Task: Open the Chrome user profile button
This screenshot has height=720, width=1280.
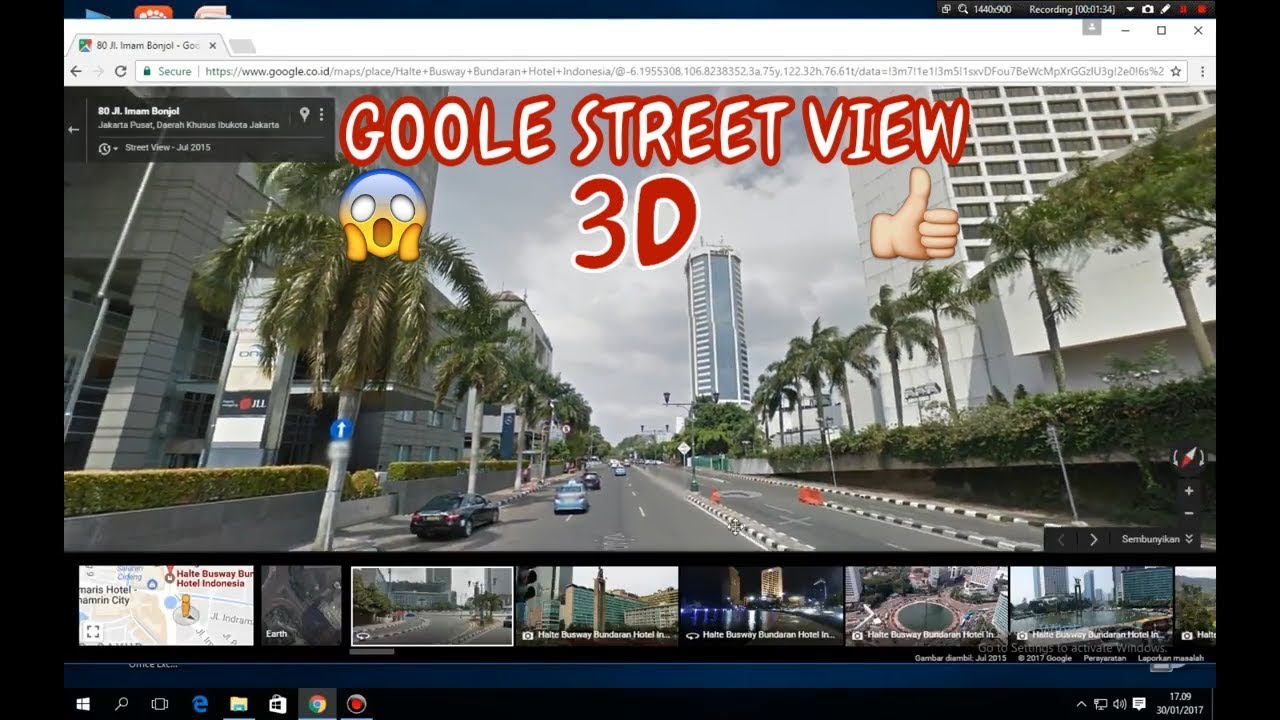Action: [1091, 28]
